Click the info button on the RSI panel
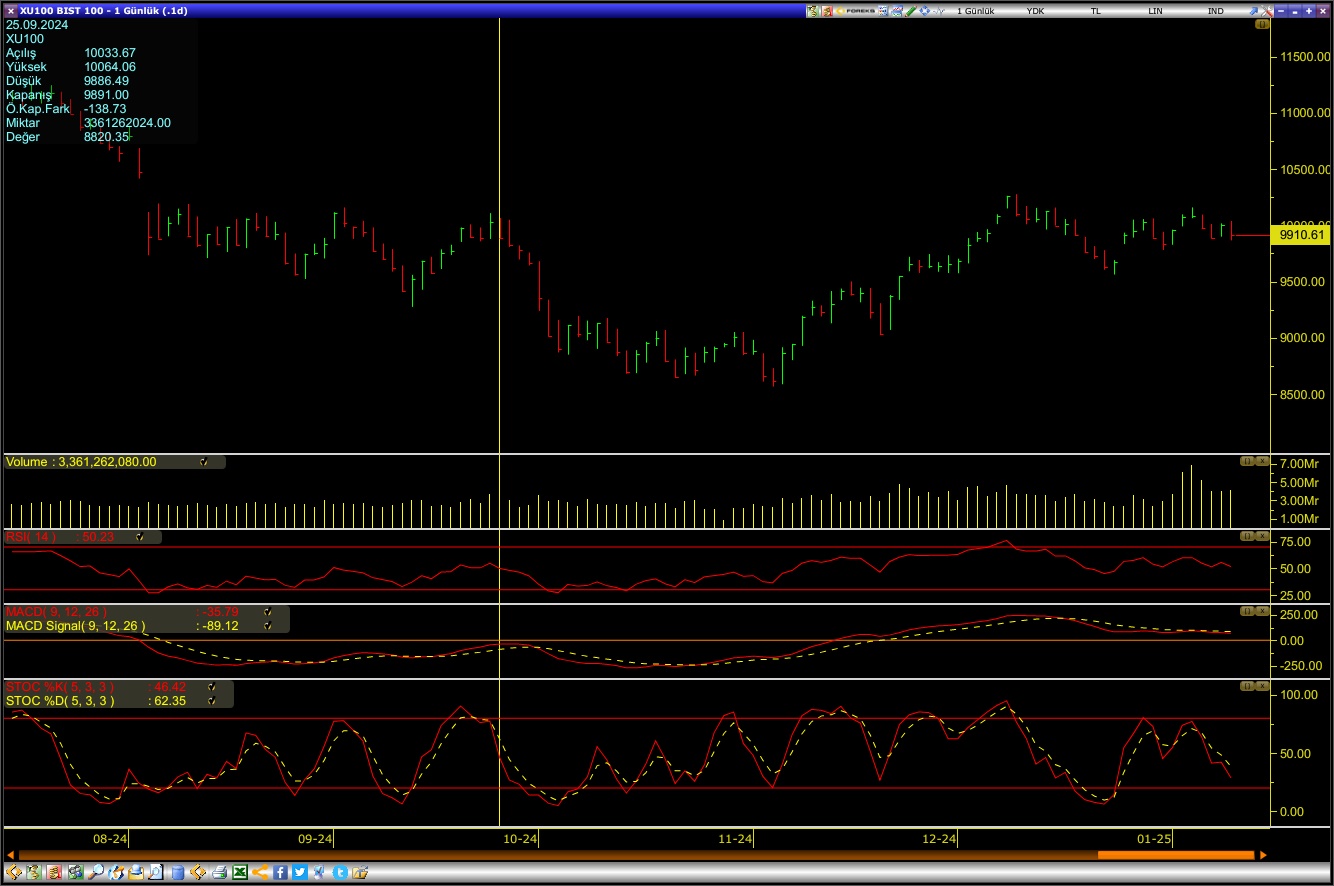The width and height of the screenshot is (1334, 886). click(1246, 536)
